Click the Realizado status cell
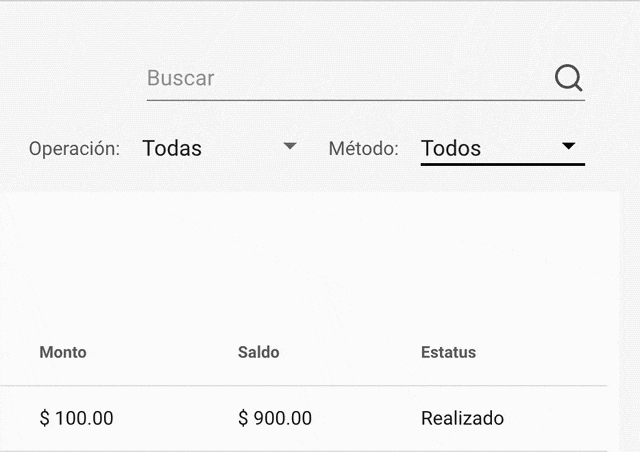 (x=462, y=418)
